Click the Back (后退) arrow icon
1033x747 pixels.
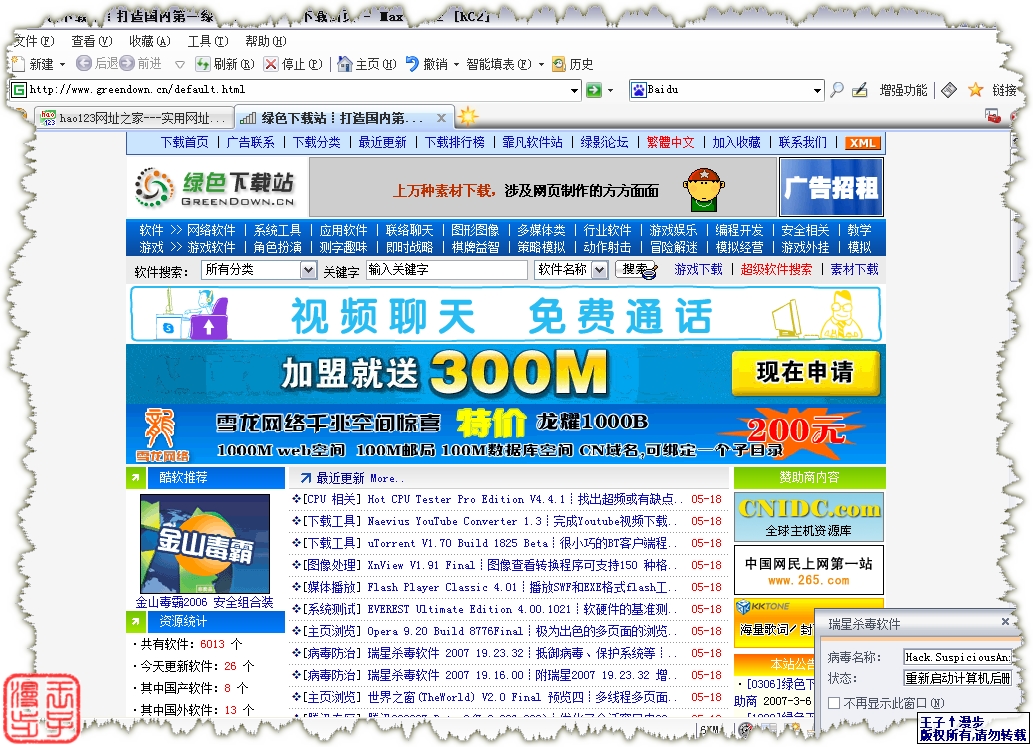(84, 63)
